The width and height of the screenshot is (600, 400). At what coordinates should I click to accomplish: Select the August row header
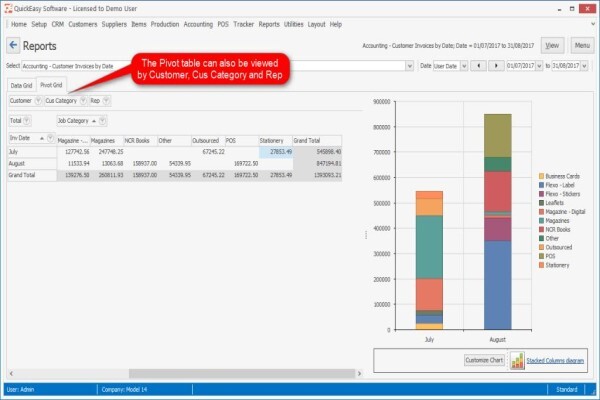32,163
